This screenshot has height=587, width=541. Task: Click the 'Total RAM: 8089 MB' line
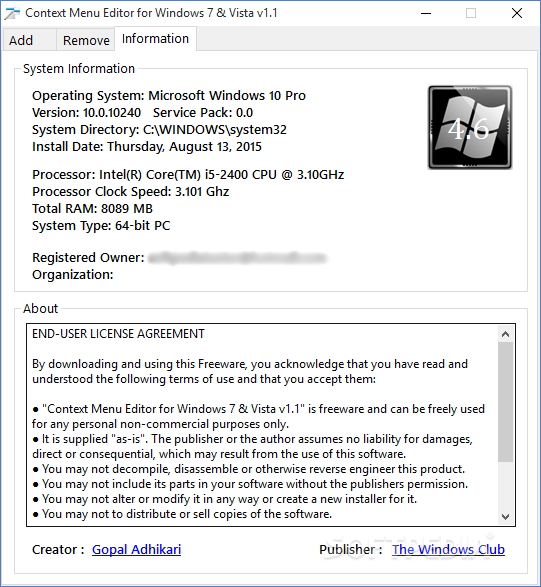point(92,209)
